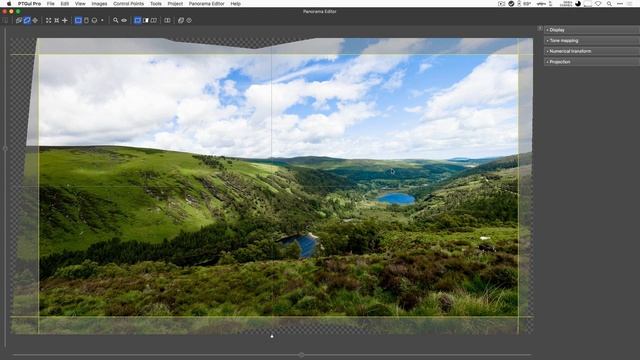The height and width of the screenshot is (360, 640).
Task: Click the linked sheets icon near toolbar end
Action: click(x=181, y=20)
